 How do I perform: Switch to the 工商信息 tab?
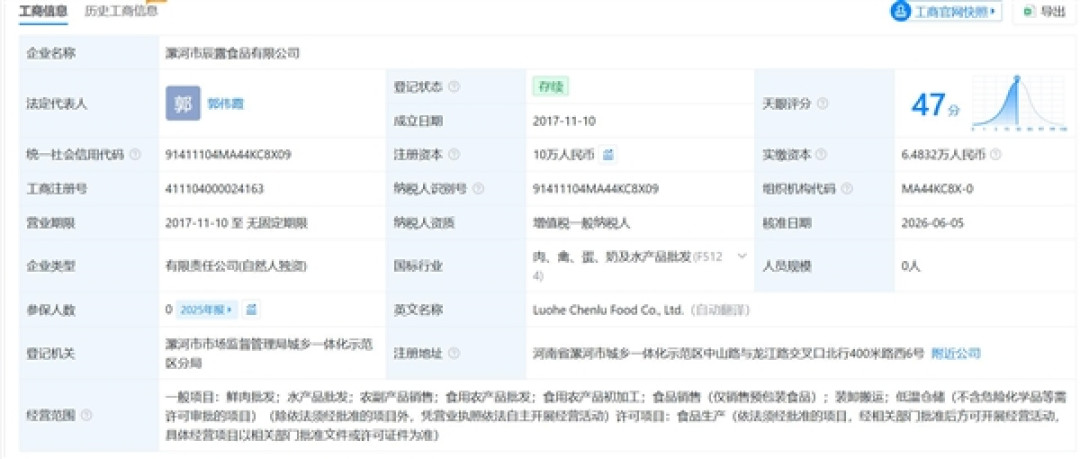(43, 11)
